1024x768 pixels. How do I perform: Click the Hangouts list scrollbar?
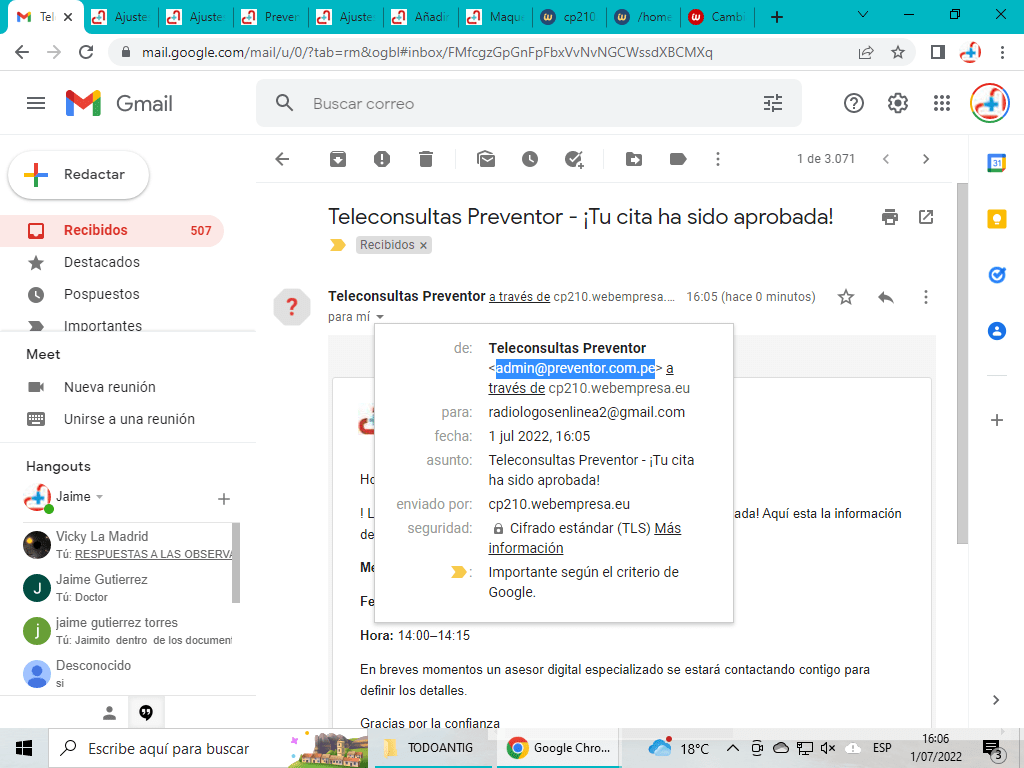(x=236, y=562)
